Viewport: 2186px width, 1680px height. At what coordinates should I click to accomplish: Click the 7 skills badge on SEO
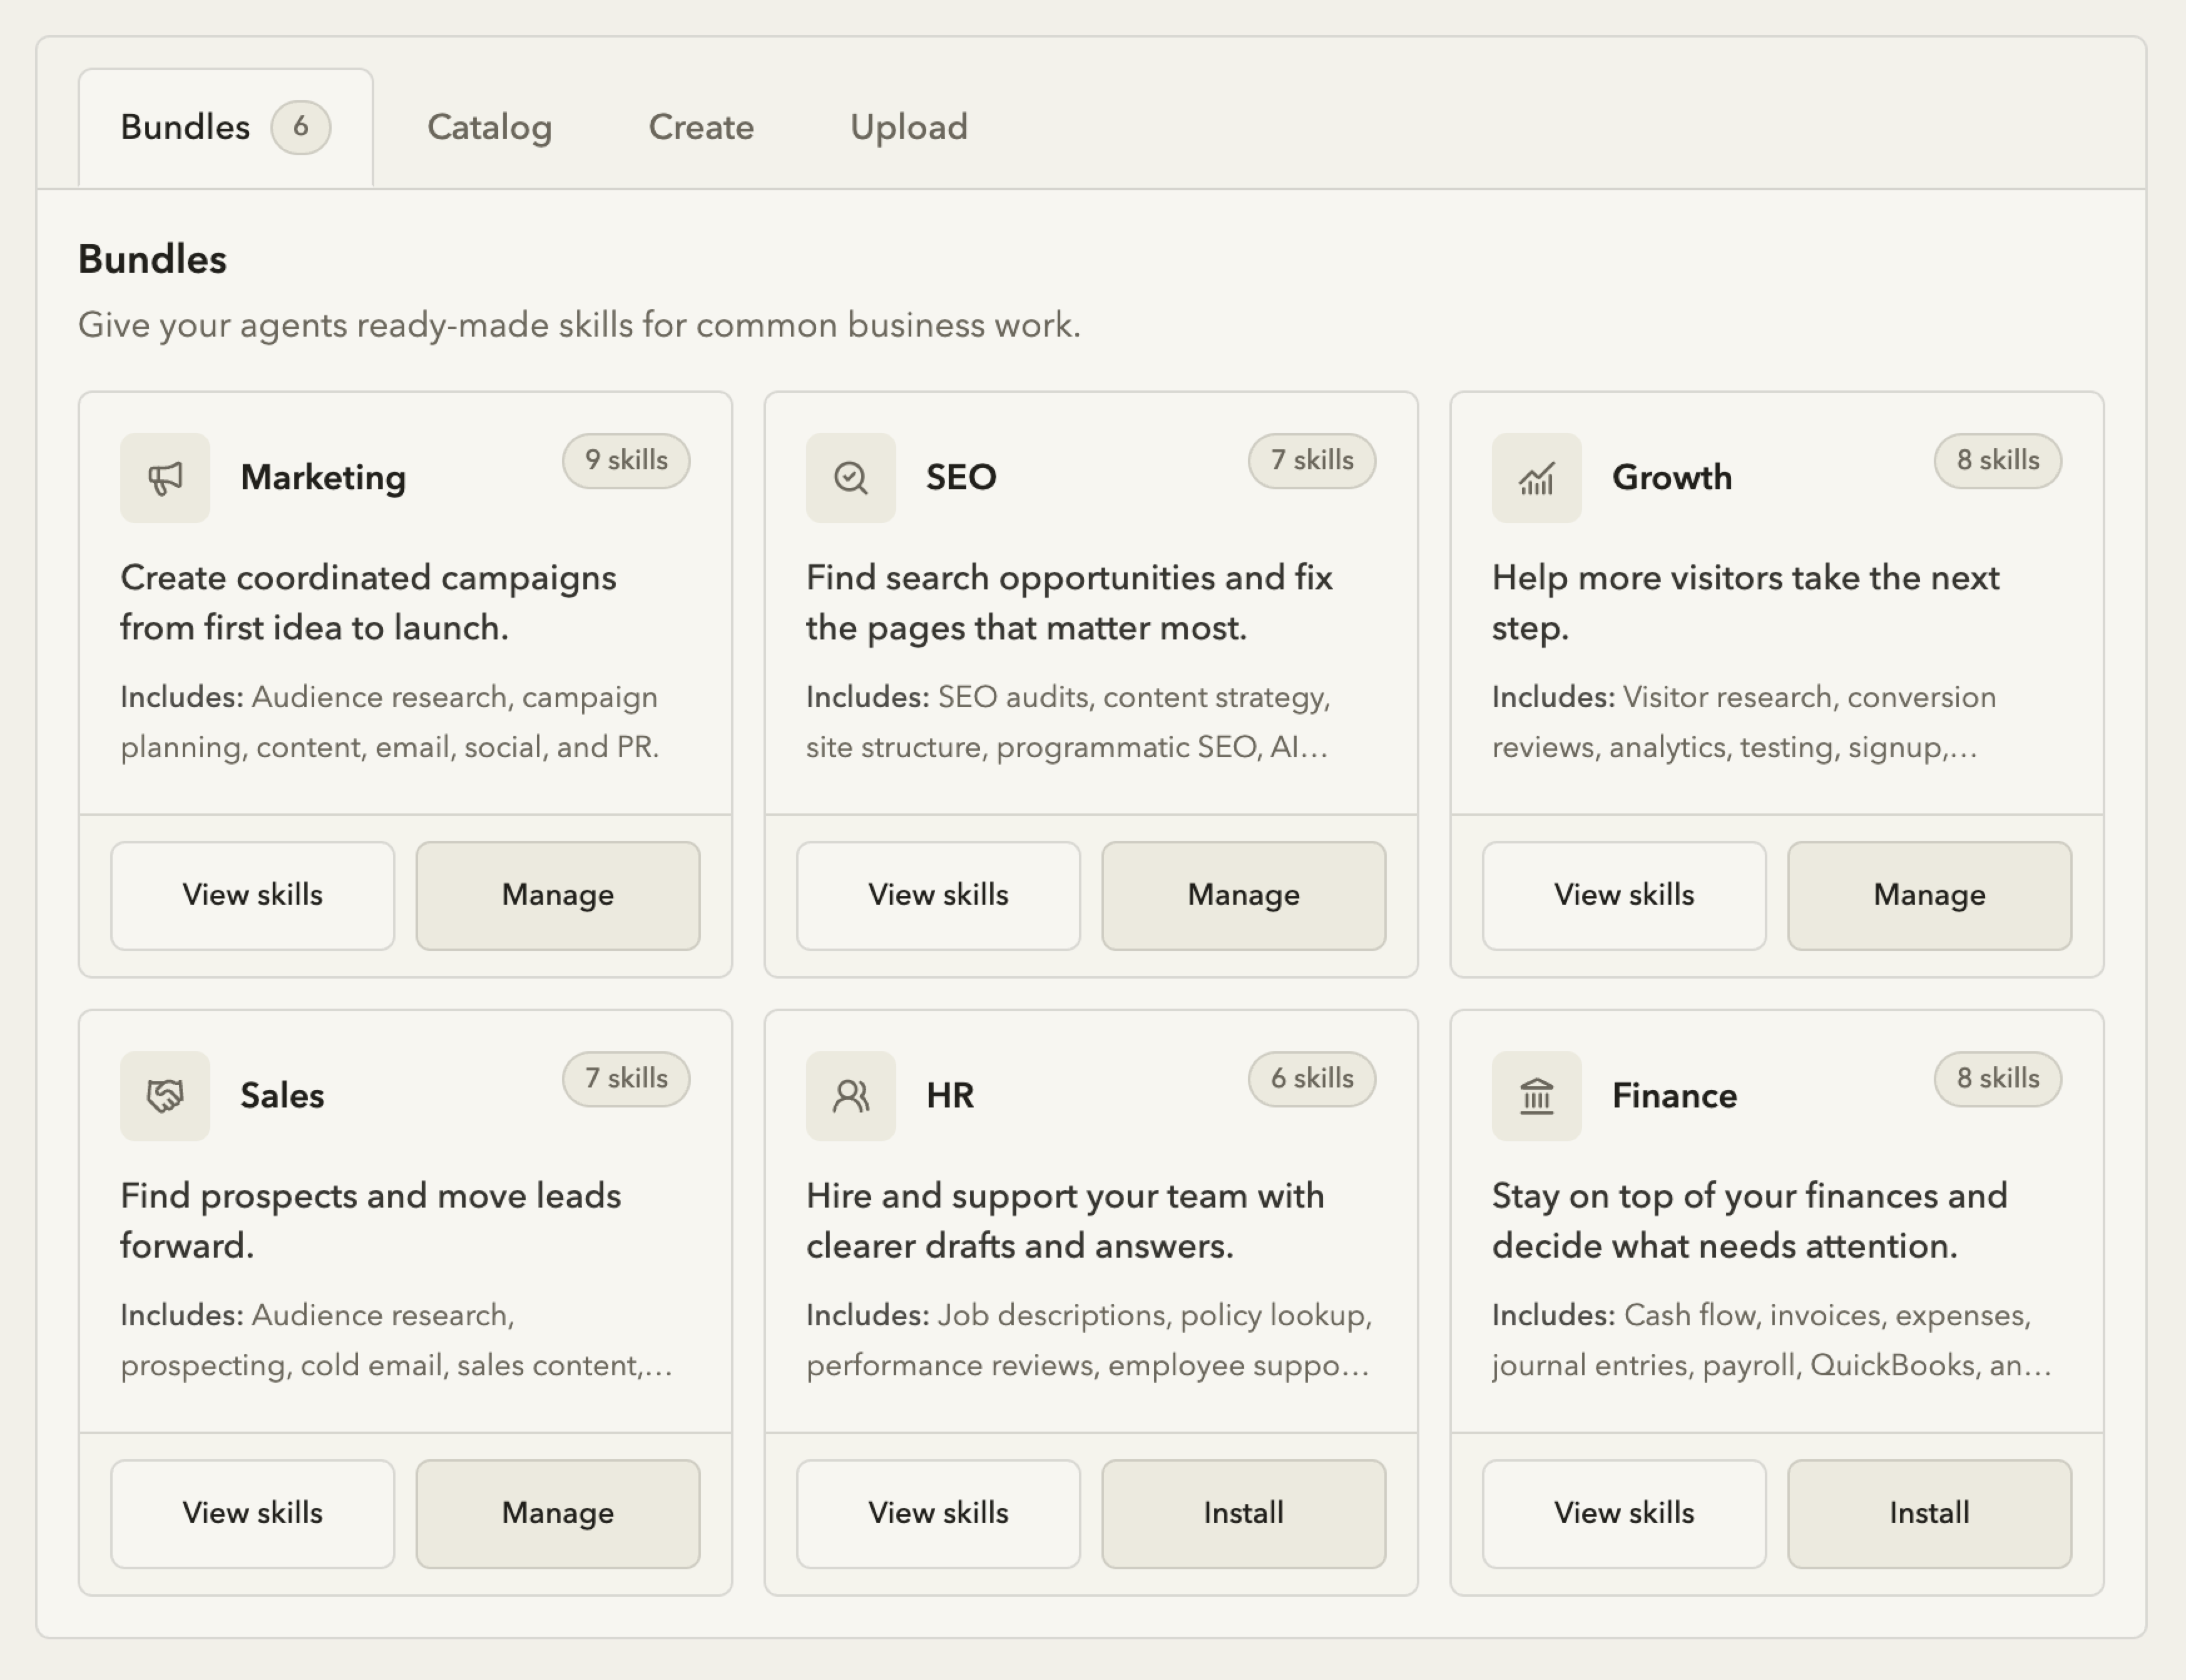click(x=1312, y=461)
